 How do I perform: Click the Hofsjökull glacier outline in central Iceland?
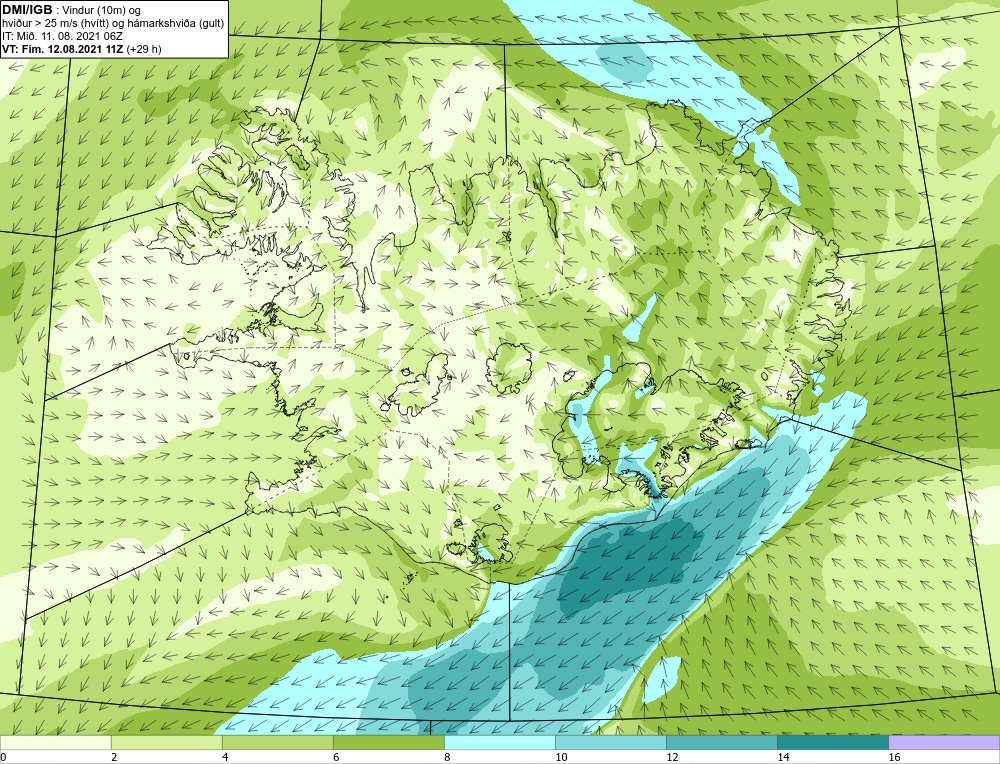pyautogui.click(x=508, y=368)
